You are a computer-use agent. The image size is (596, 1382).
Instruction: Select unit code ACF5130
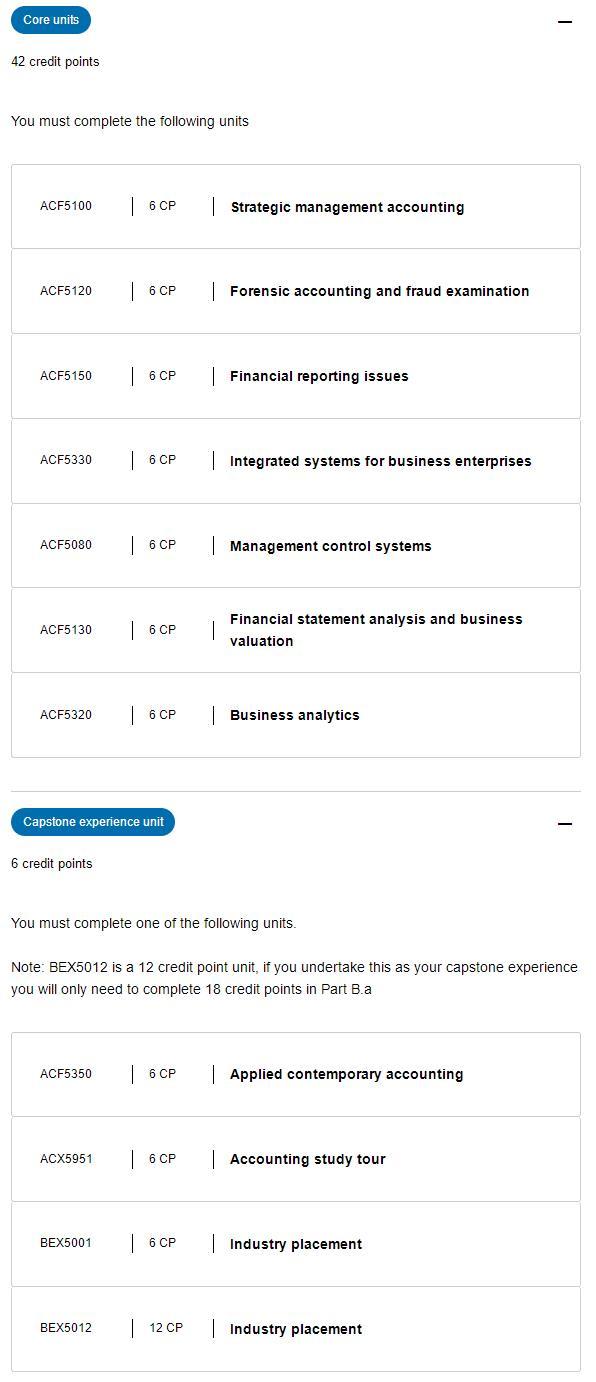click(x=66, y=630)
